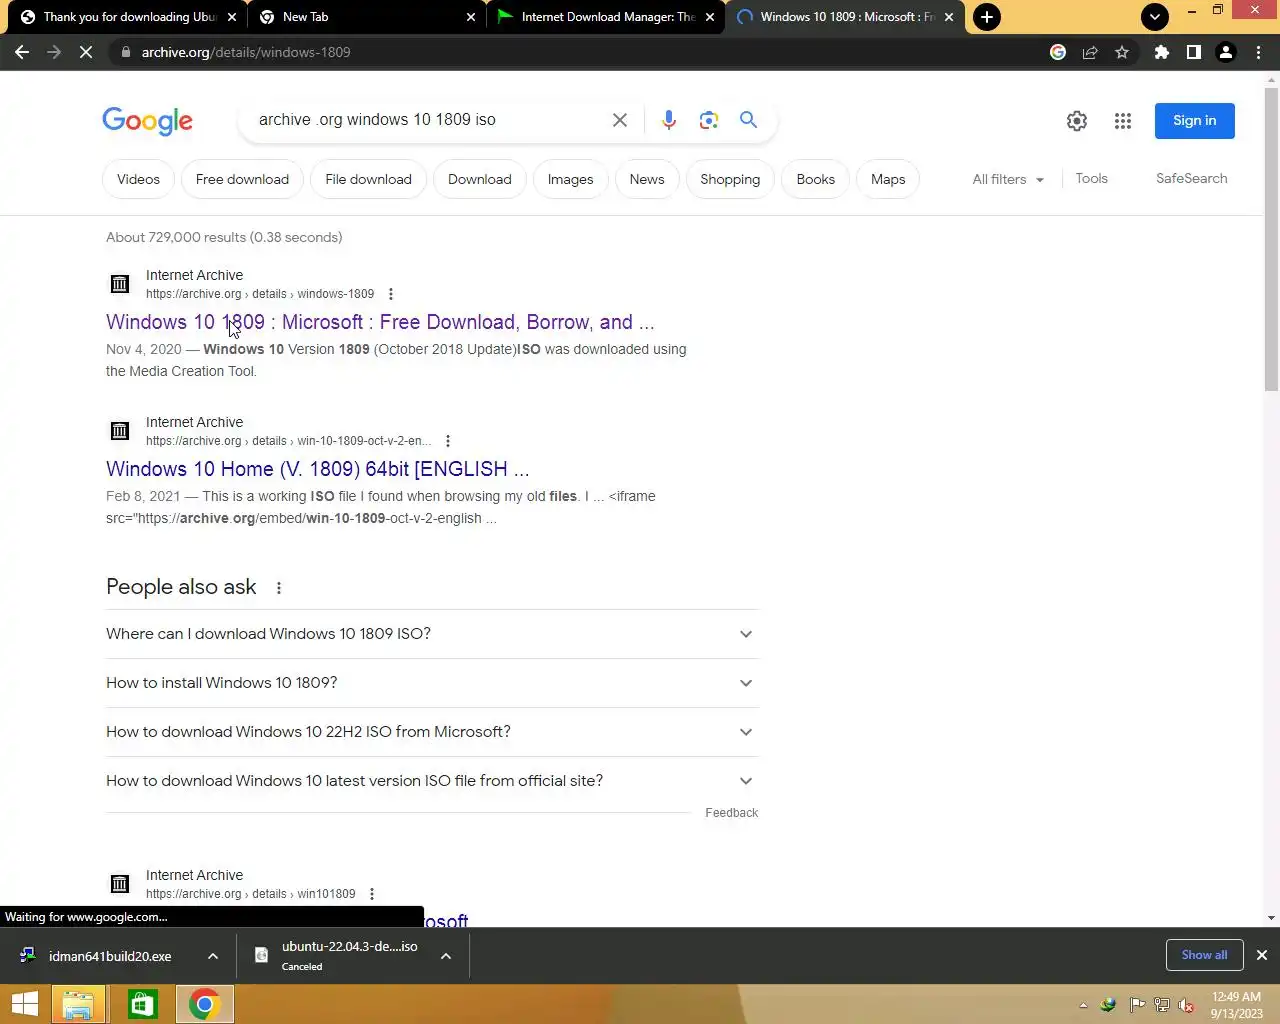Stop loading the page with the X button
This screenshot has height=1024, width=1280.
[86, 52]
